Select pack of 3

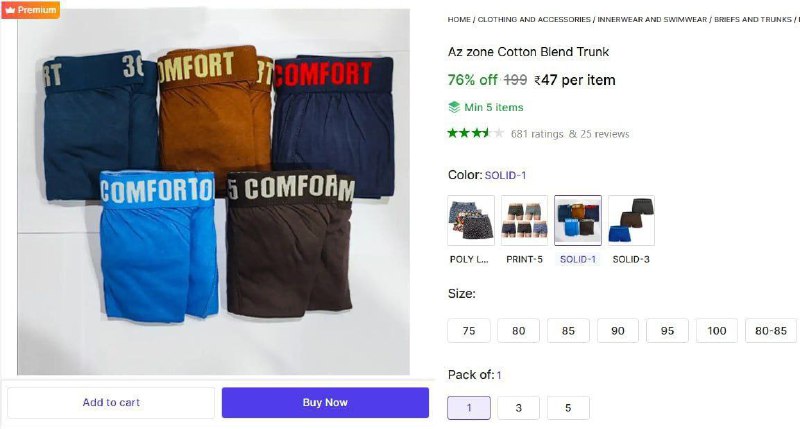pyautogui.click(x=518, y=408)
